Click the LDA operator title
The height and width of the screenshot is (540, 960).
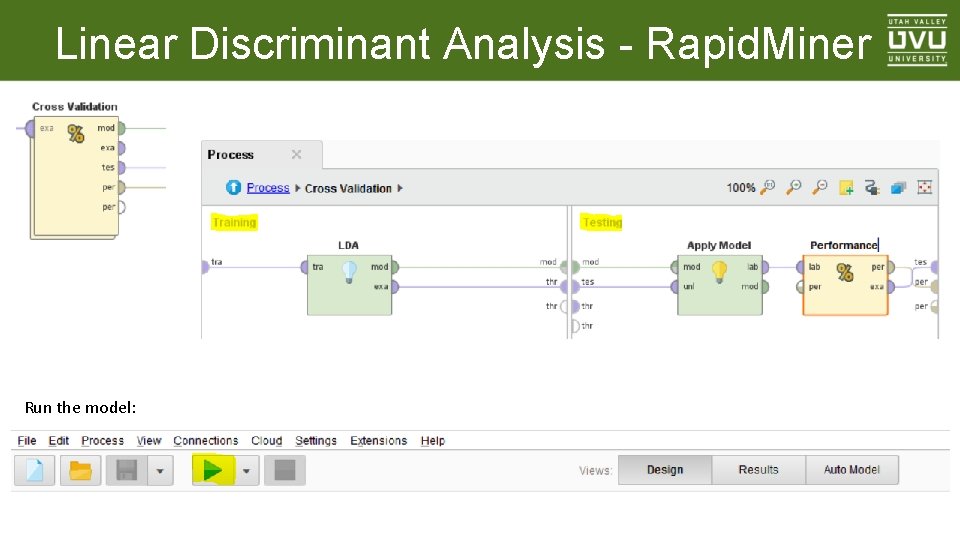(x=348, y=245)
